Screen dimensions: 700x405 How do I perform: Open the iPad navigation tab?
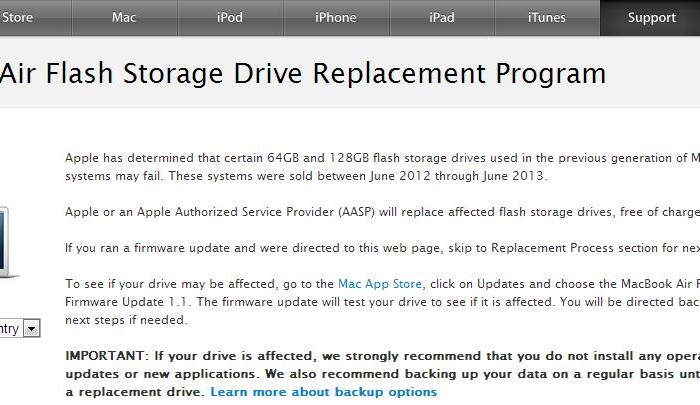pos(441,17)
